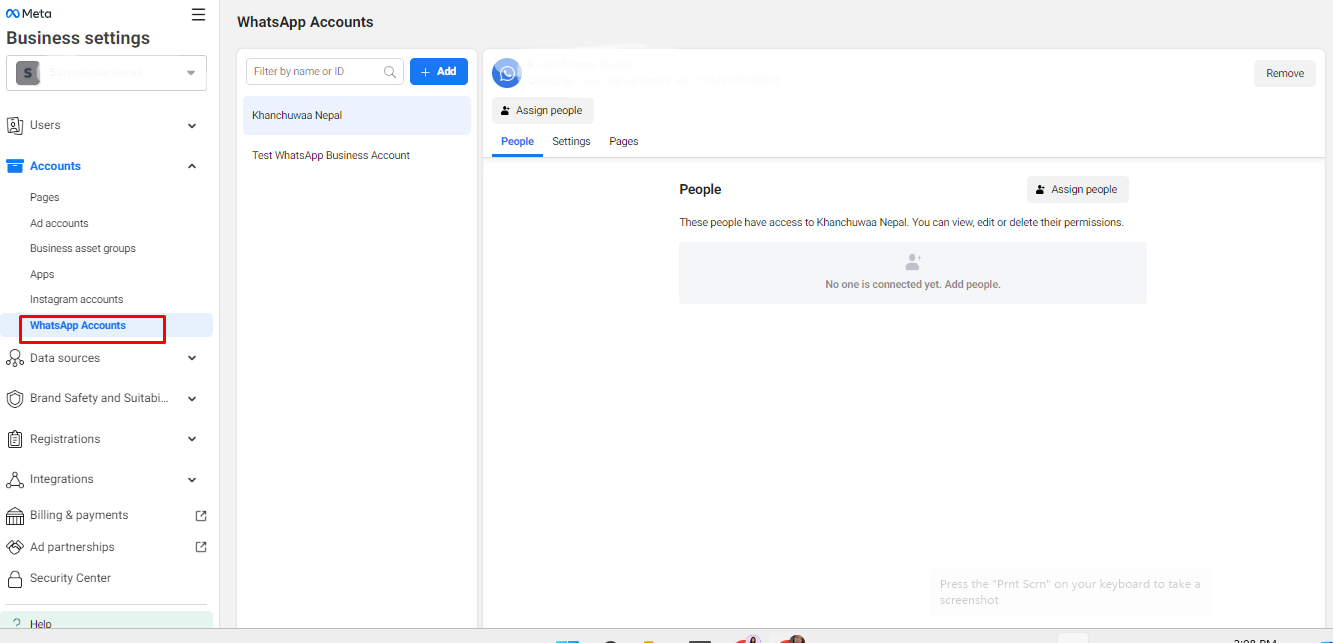Click the WhatsApp account avatar icon
This screenshot has height=643, width=1333.
507,73
